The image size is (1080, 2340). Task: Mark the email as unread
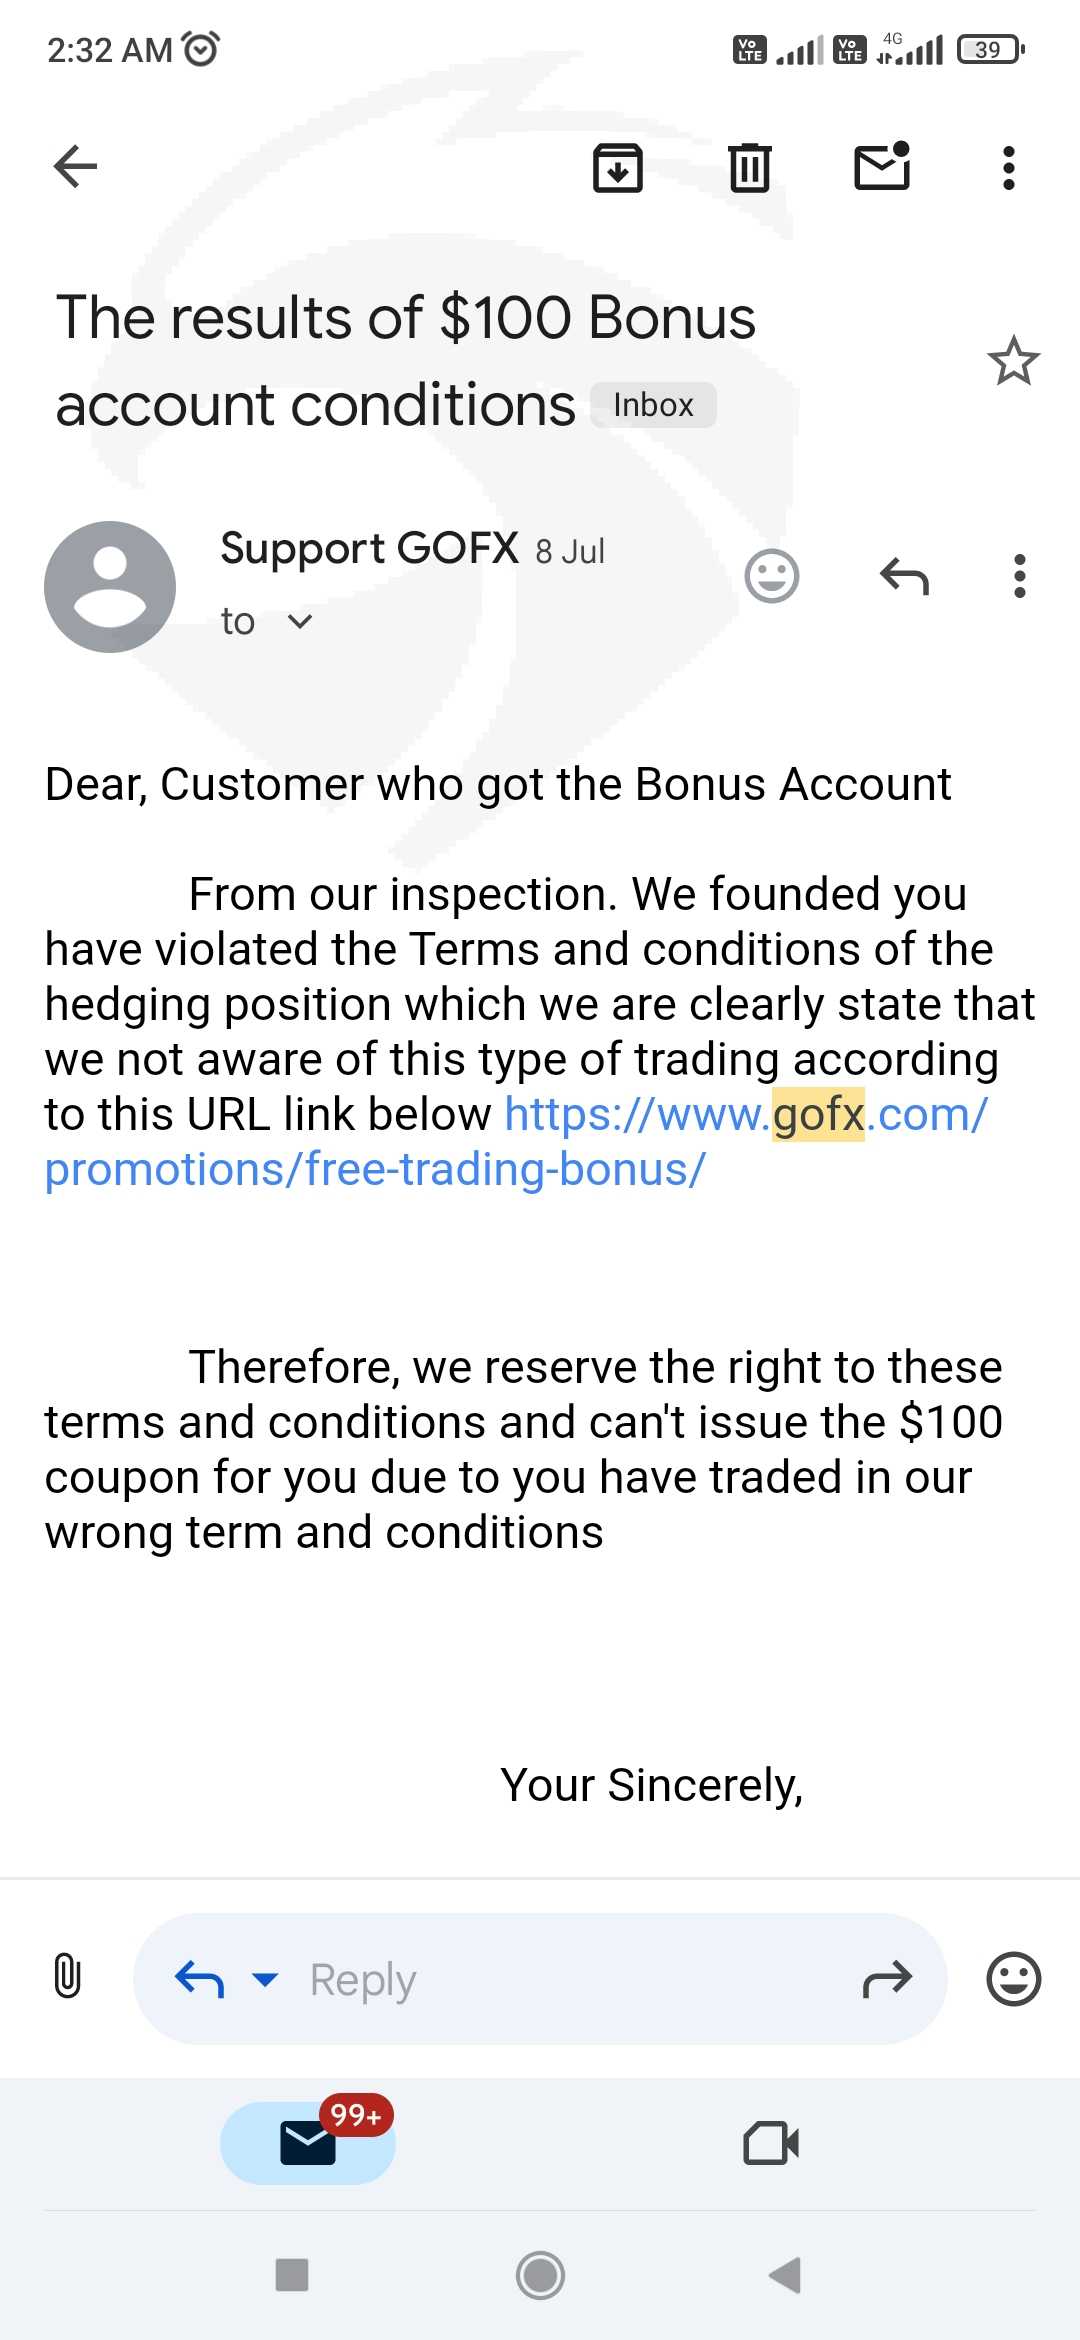[x=881, y=167]
